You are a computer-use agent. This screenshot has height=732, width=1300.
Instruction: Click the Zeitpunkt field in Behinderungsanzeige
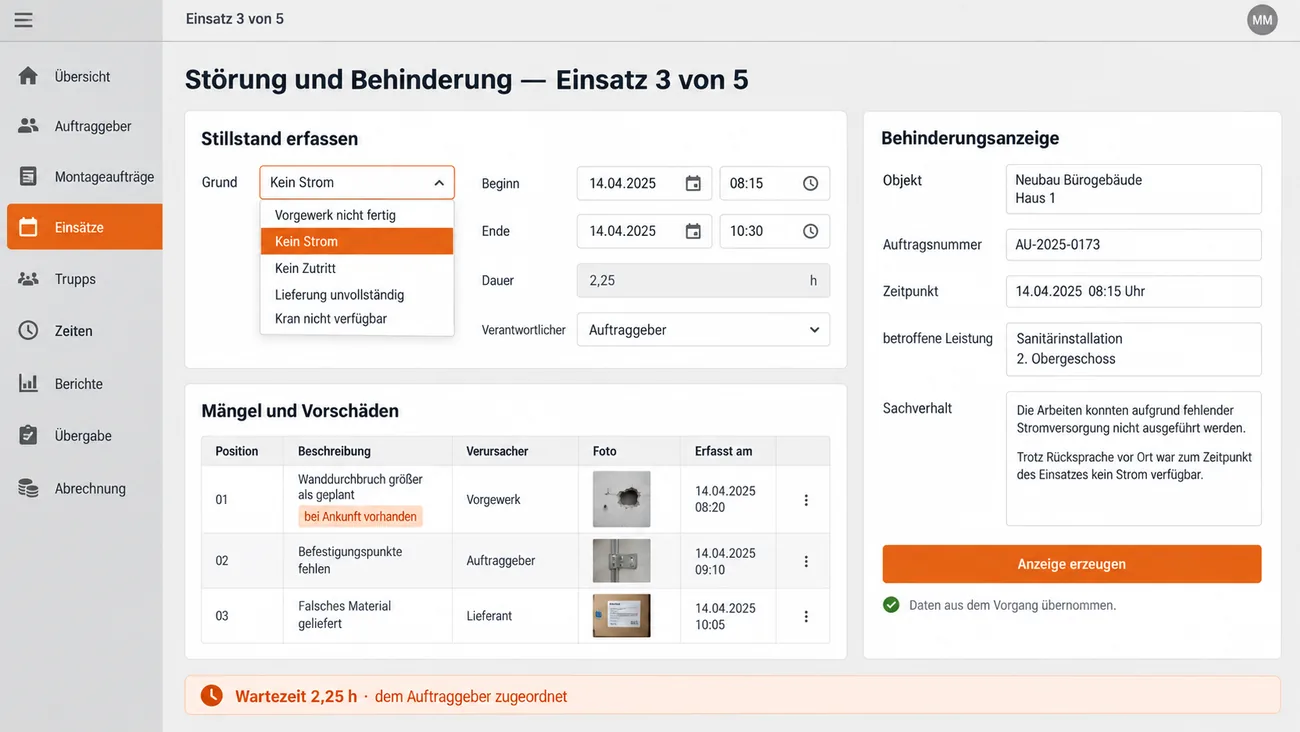pos(1134,292)
